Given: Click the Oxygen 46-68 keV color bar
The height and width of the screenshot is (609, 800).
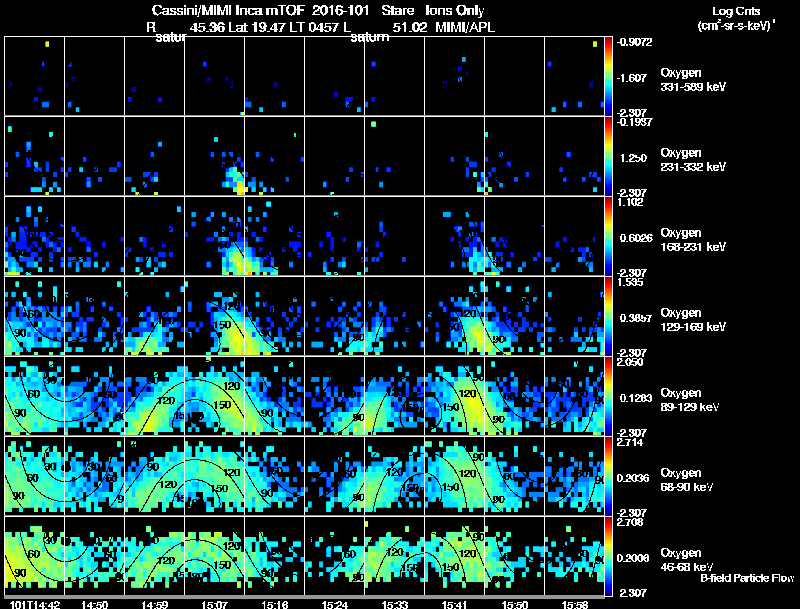Looking at the screenshot, I should (608, 556).
